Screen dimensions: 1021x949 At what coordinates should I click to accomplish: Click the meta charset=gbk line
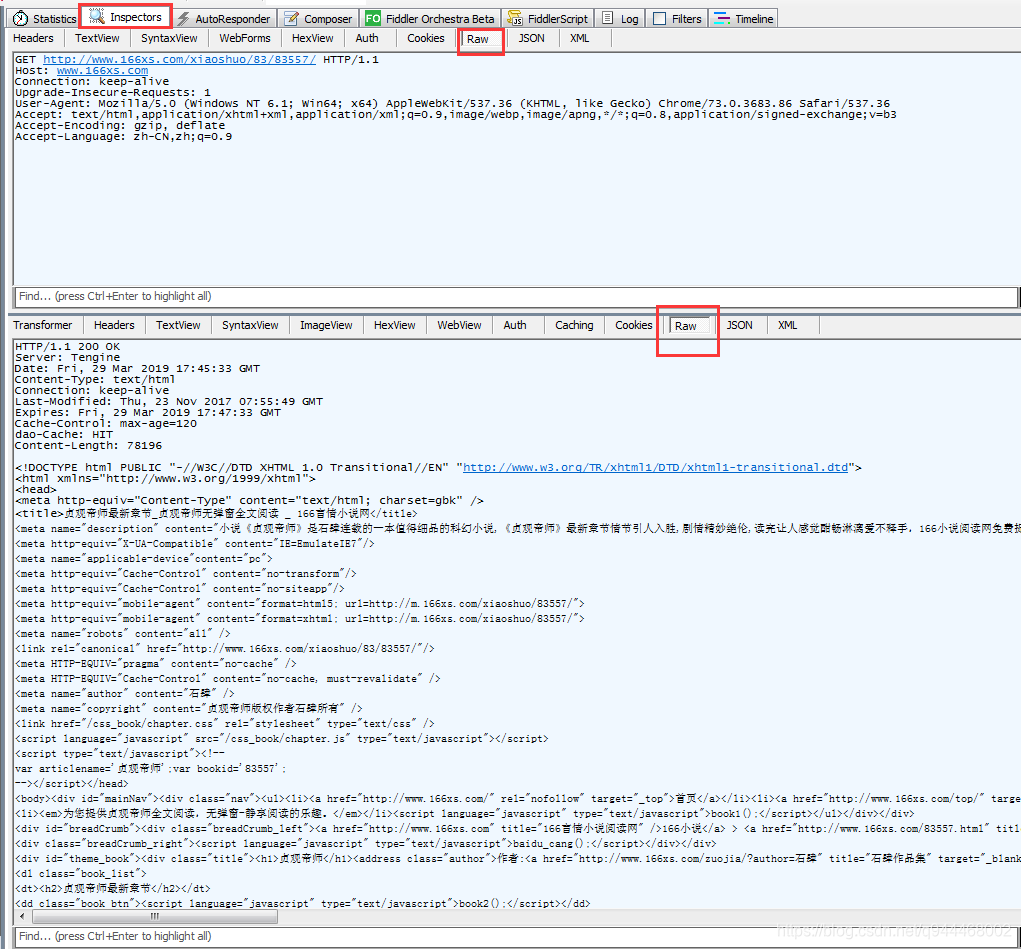[x=249, y=500]
